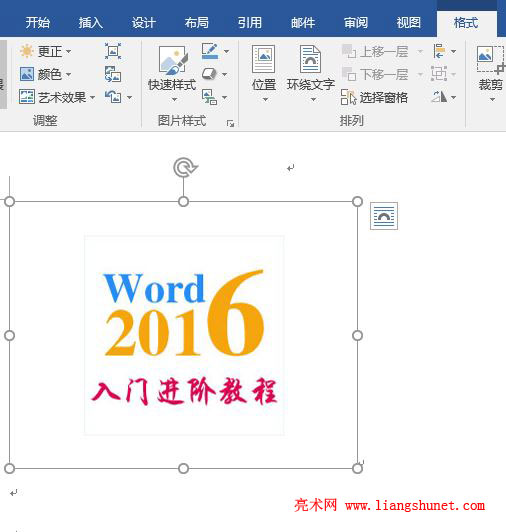This screenshot has width=506, height=532.
Task: Expand the align objects dropdown arrow
Action: (453, 51)
